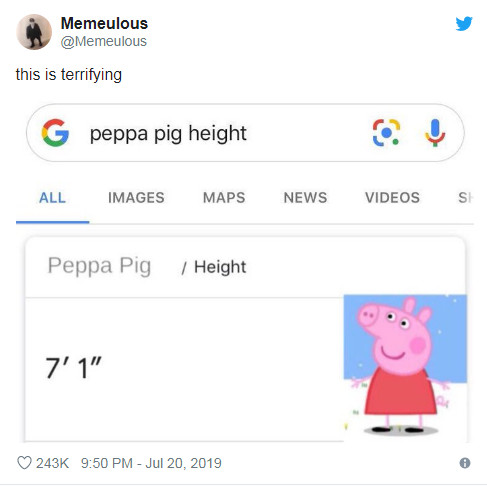The width and height of the screenshot is (487, 486).
Task: Open Memeulous profile avatar
Action: point(34,32)
